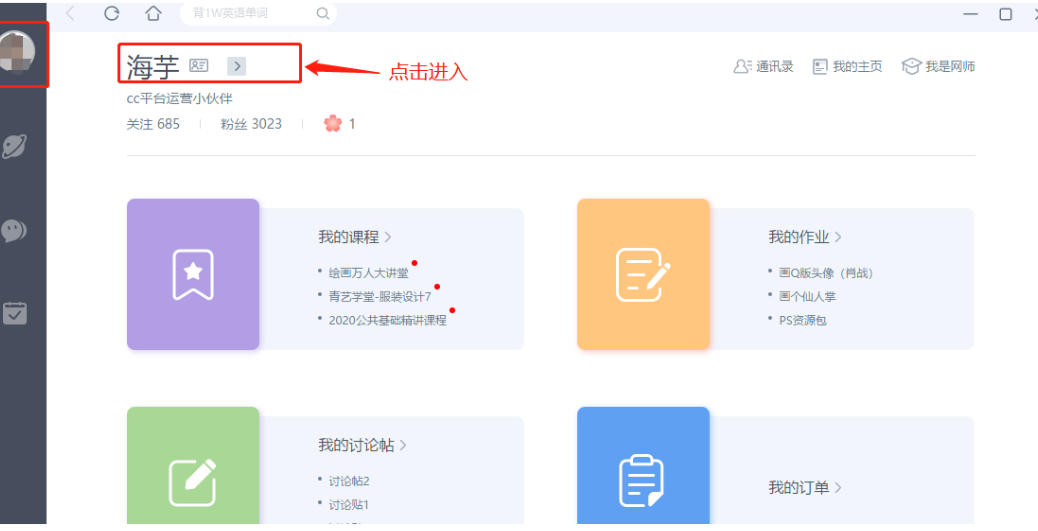Open course 青艺学堂-服装设计7
1038x531 pixels.
[x=380, y=297]
